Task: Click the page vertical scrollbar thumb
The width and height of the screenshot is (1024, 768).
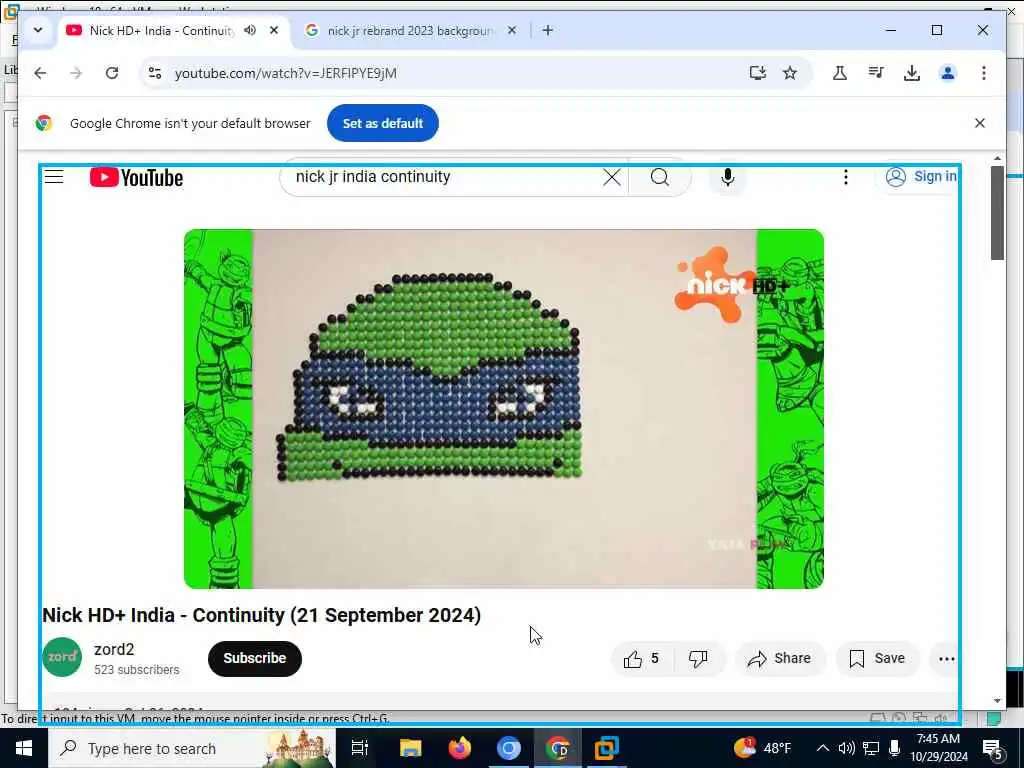Action: (997, 213)
